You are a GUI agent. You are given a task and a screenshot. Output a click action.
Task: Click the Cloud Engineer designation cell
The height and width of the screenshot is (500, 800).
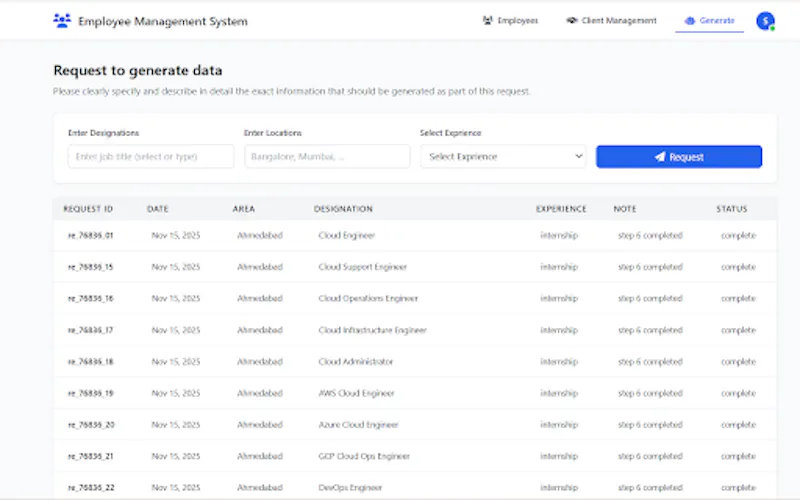point(347,236)
